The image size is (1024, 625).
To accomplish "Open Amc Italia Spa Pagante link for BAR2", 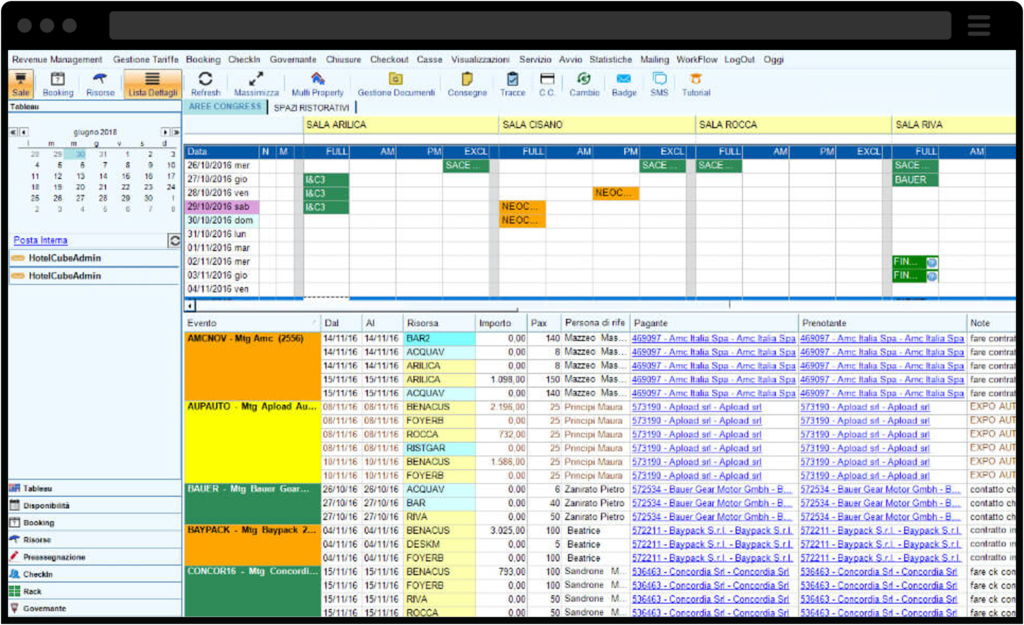I will pyautogui.click(x=713, y=338).
